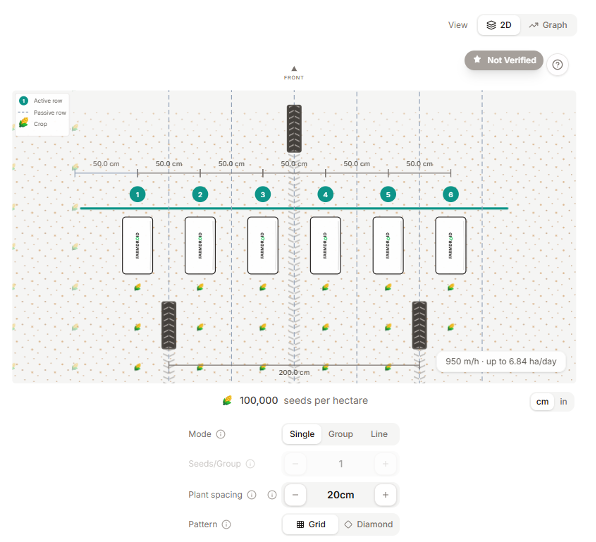Screen dimensions: 596x542
Task: Click the Seeds/Group value field
Action: 341,464
